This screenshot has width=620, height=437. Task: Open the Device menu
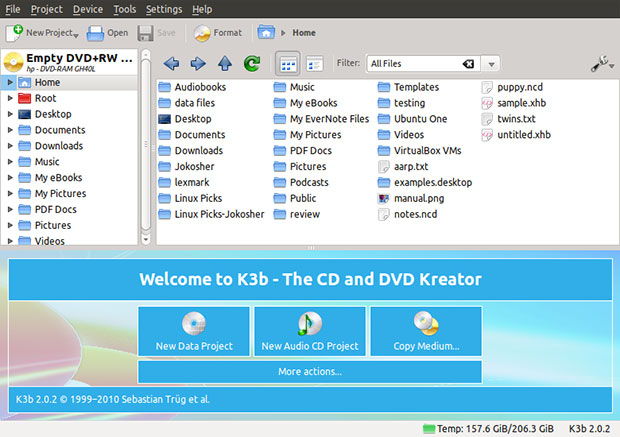pyautogui.click(x=88, y=9)
